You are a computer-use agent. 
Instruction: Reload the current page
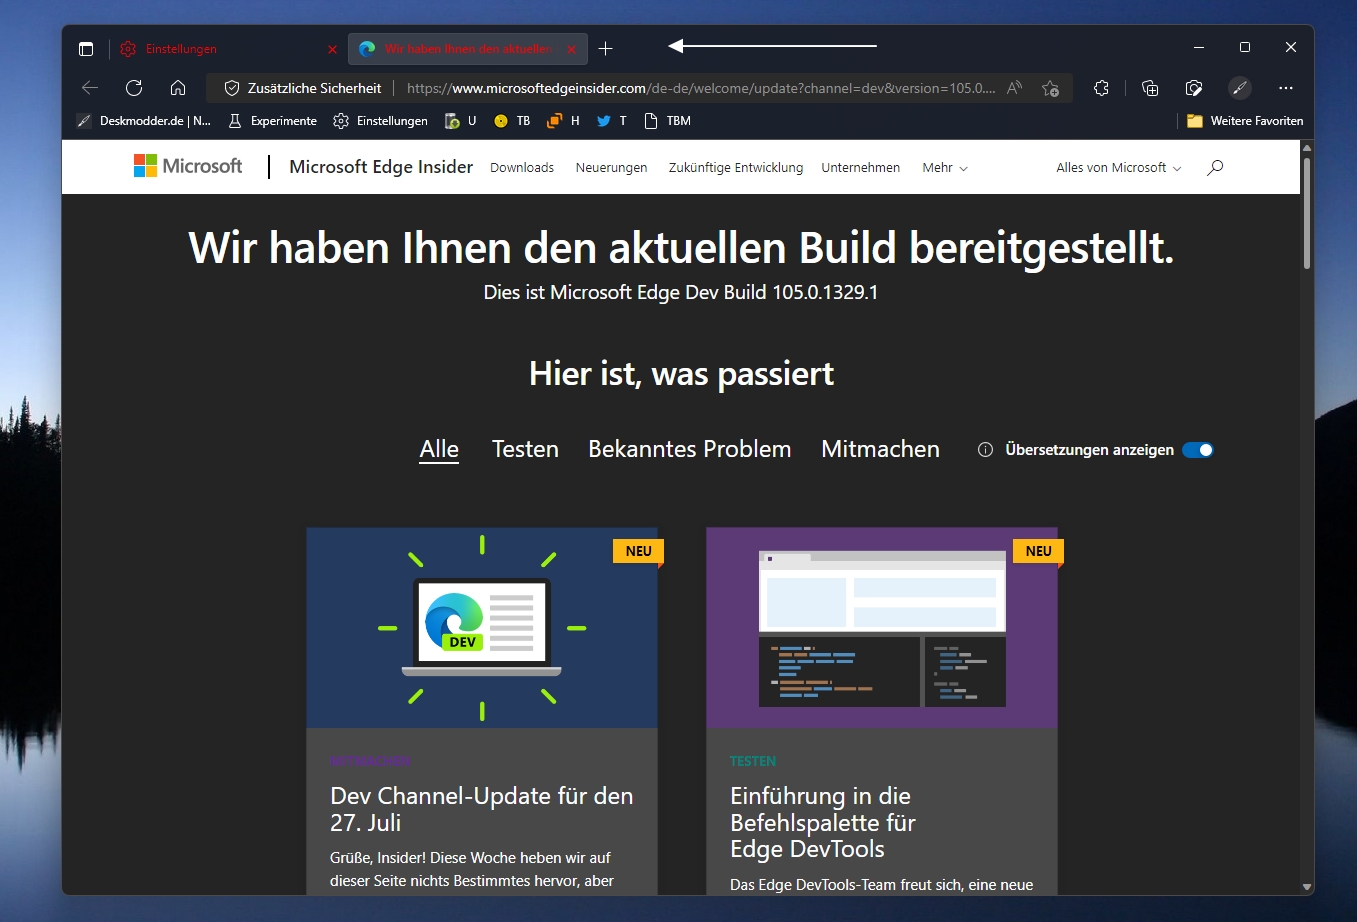134,88
